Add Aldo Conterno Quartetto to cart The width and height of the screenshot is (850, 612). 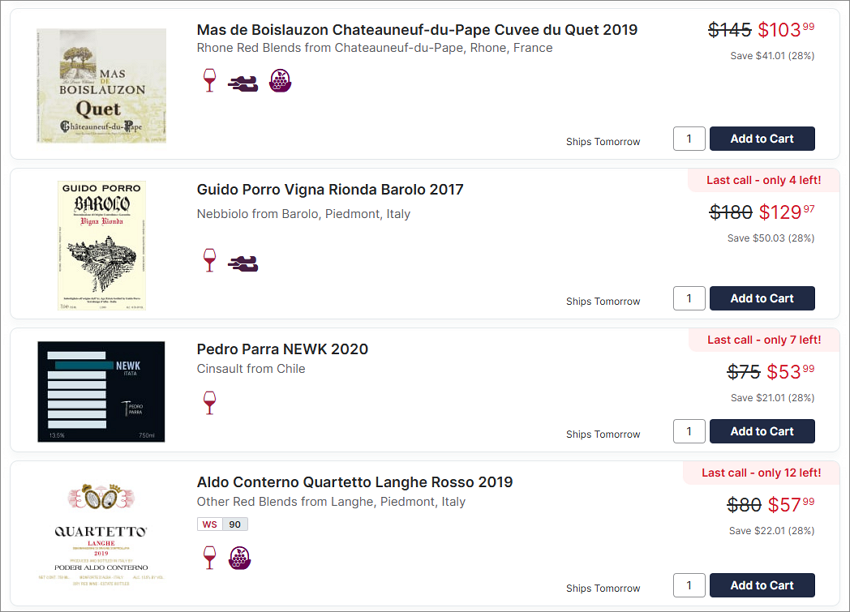click(x=762, y=585)
